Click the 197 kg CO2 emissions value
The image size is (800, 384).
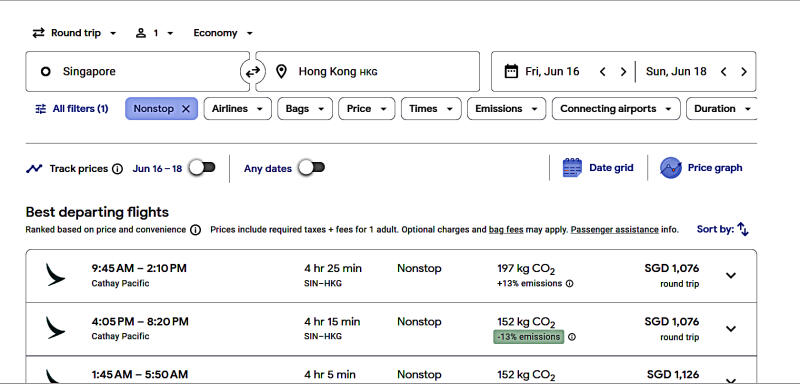coord(526,269)
